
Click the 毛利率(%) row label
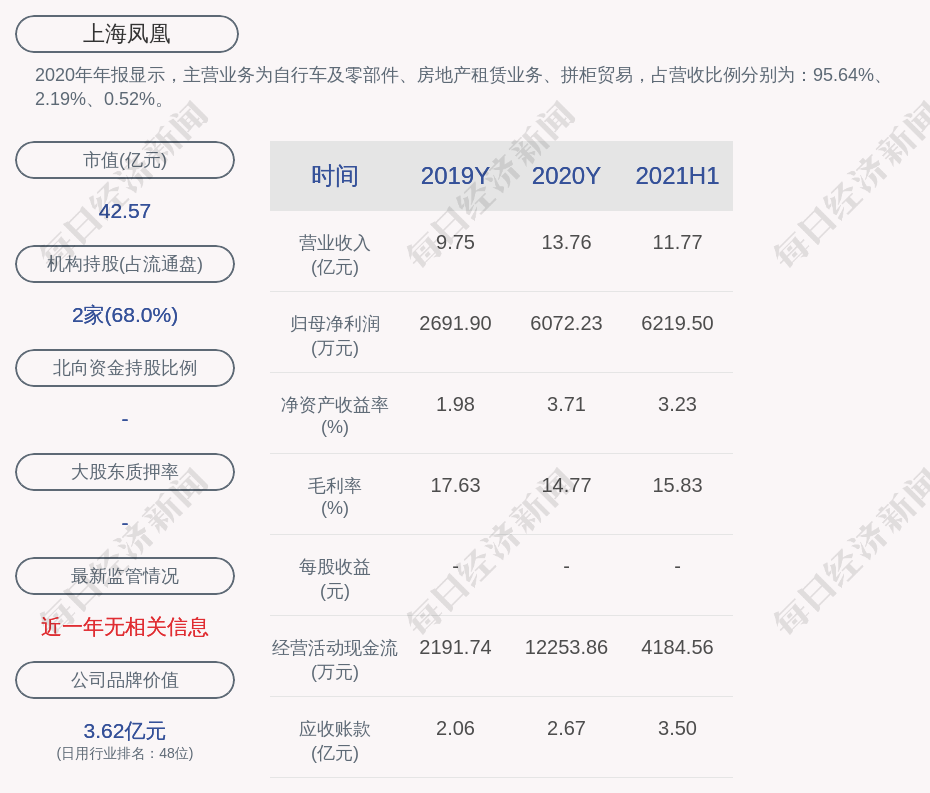335,497
